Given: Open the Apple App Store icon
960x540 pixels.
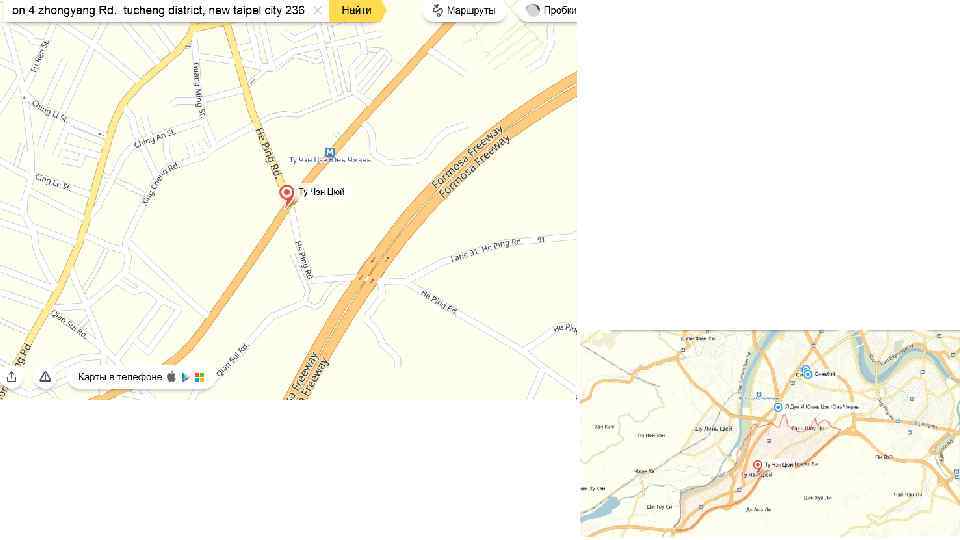Looking at the screenshot, I should (x=171, y=377).
